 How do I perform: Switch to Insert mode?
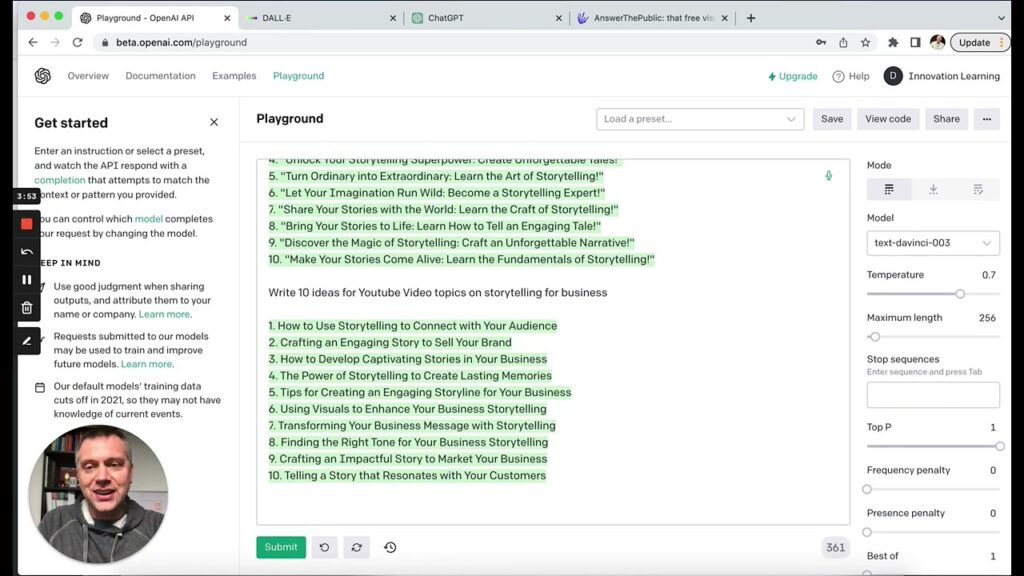click(x=933, y=189)
